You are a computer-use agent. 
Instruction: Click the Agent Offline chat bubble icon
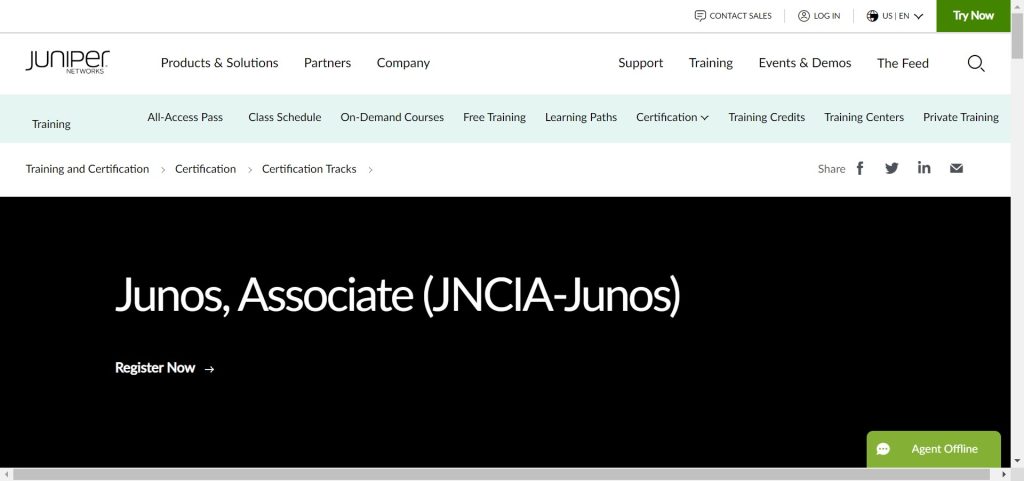pyautogui.click(x=884, y=449)
